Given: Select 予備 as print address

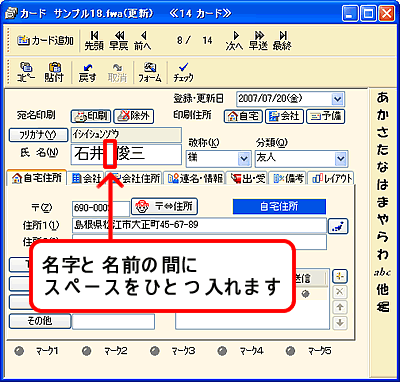Looking at the screenshot, I should coord(325,116).
